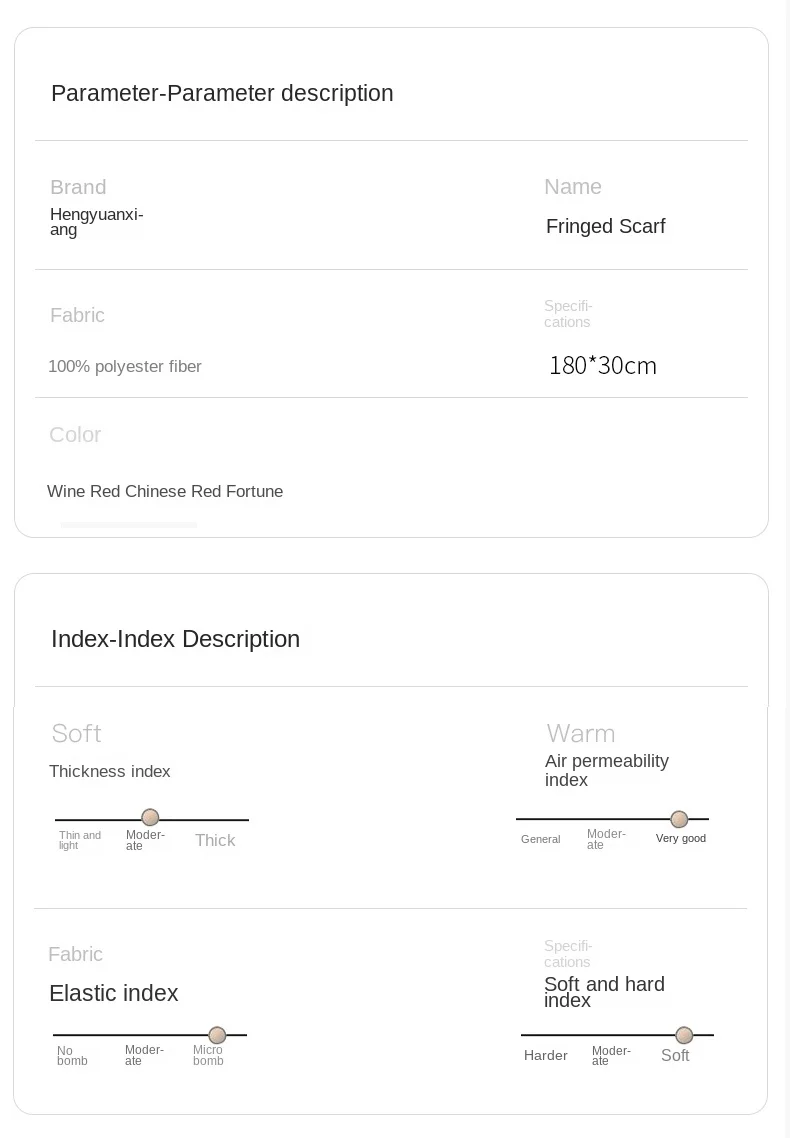
Task: Click the Harder label on softness scale
Action: [546, 1055]
